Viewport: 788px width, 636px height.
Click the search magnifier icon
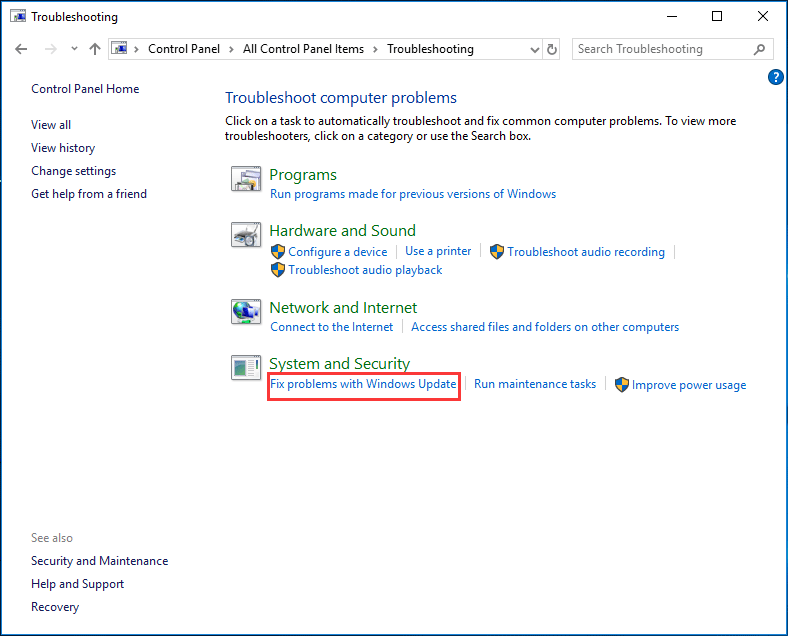point(759,49)
